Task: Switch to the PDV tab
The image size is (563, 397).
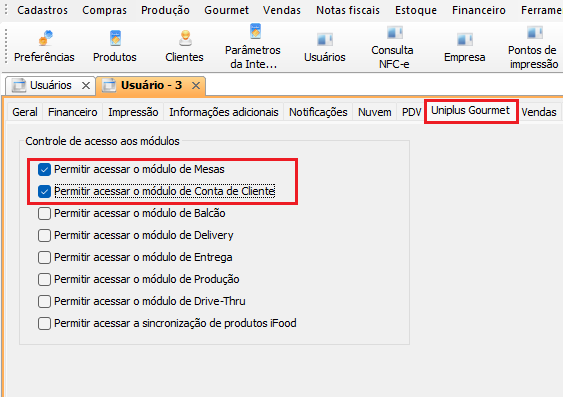Action: click(x=411, y=112)
